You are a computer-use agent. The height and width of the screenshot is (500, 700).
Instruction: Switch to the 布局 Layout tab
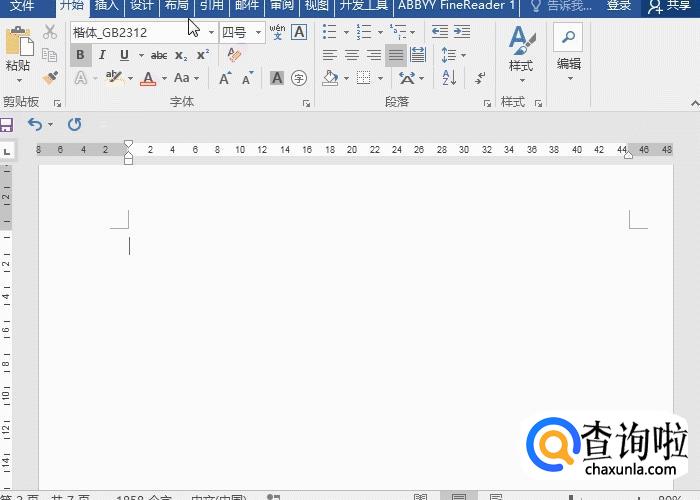[176, 6]
